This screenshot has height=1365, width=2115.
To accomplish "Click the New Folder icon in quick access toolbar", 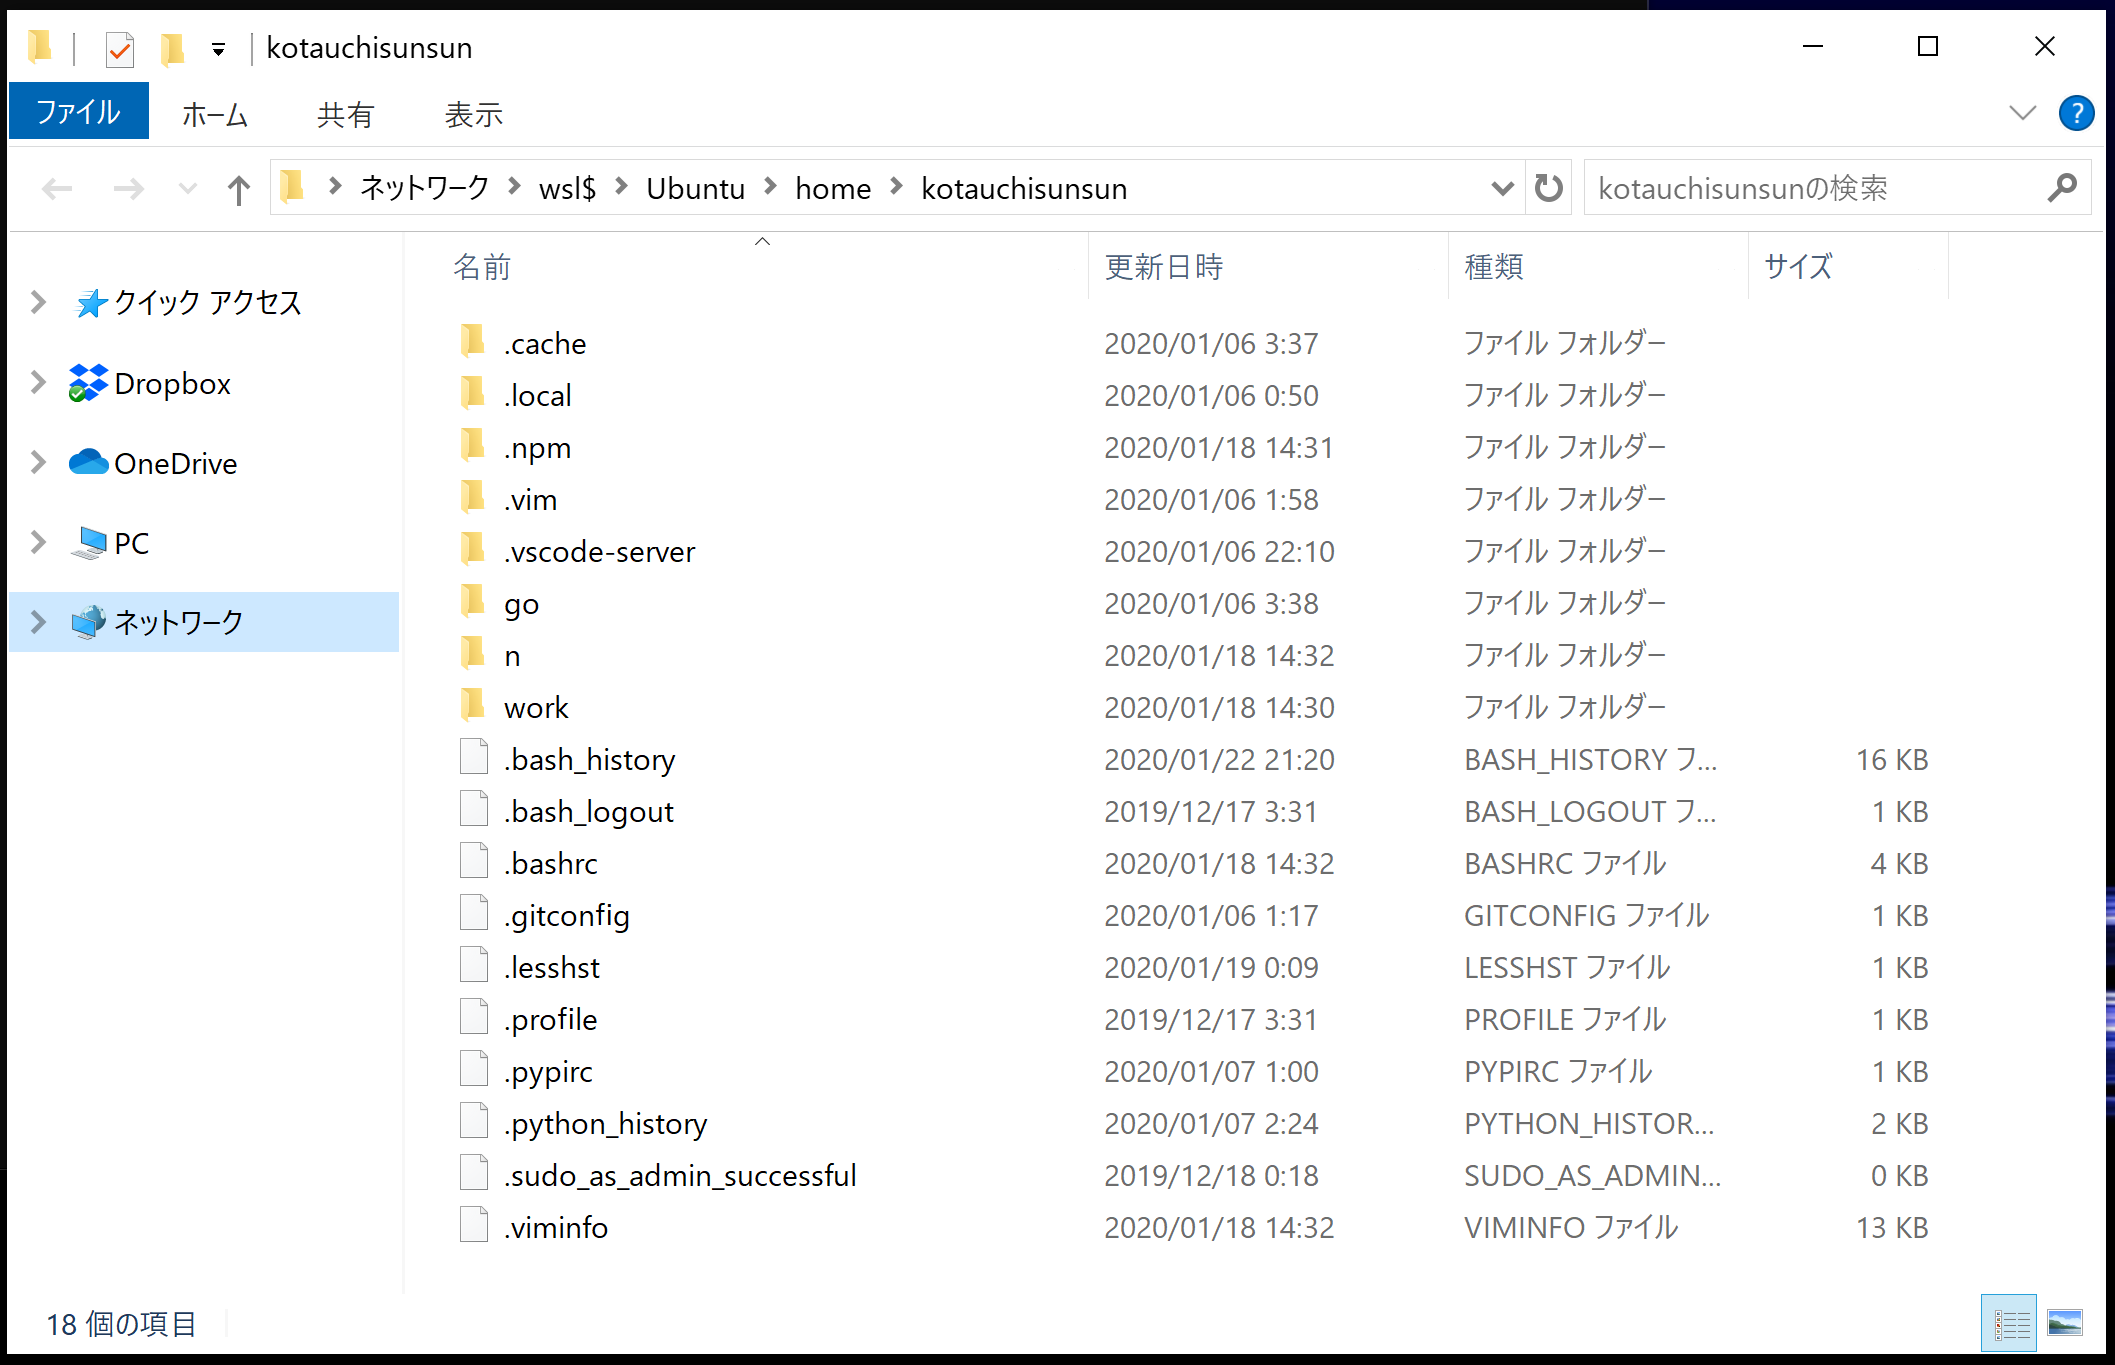I will click(173, 49).
